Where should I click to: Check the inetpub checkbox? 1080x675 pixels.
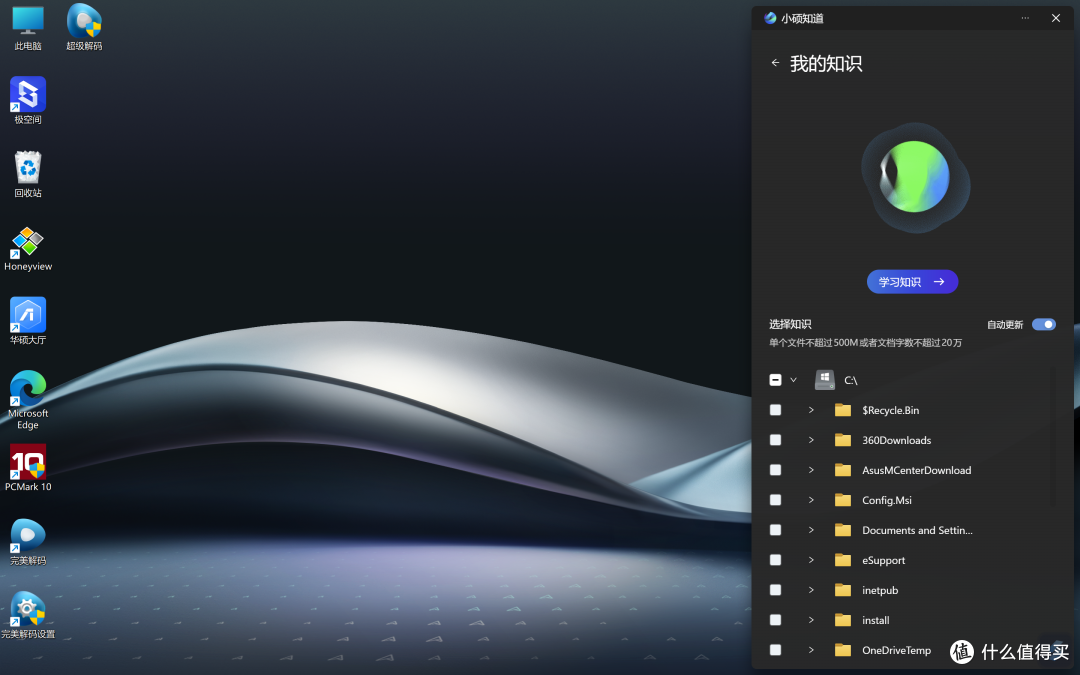(x=775, y=590)
